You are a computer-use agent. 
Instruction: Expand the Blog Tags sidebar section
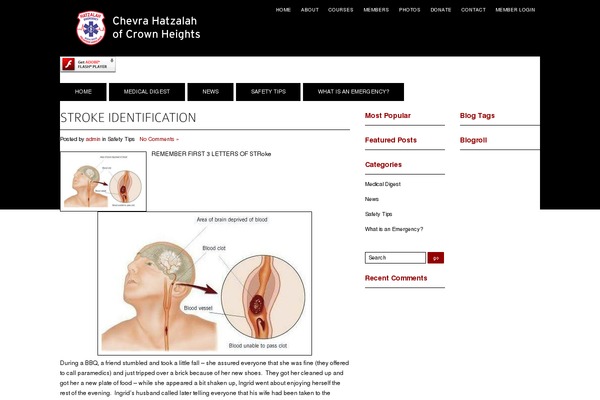[x=477, y=116]
